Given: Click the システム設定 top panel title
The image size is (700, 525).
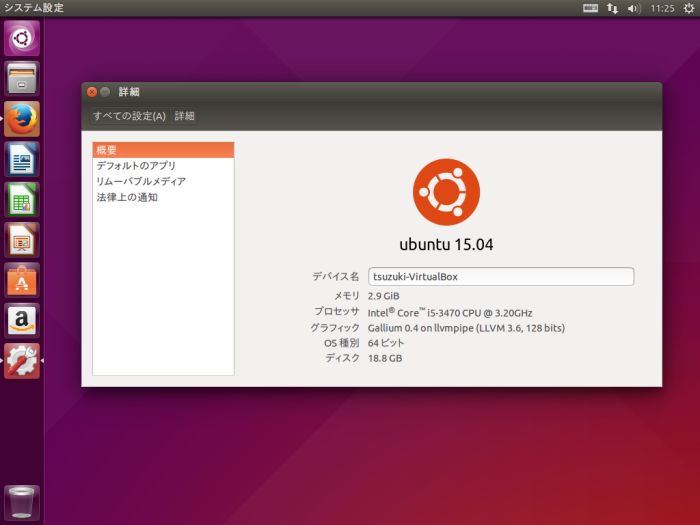Looking at the screenshot, I should 34,8.
